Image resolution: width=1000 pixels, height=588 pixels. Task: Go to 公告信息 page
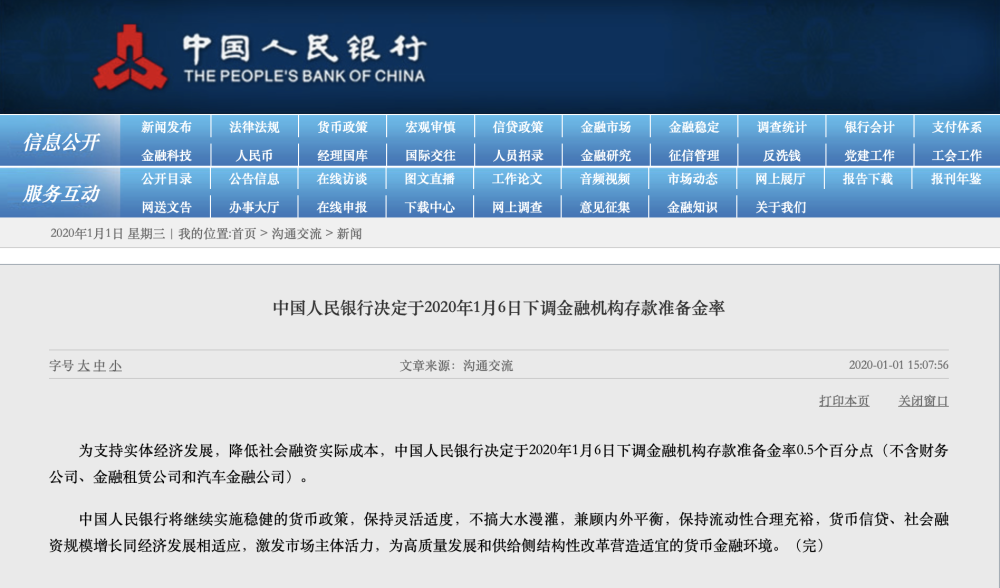(254, 179)
